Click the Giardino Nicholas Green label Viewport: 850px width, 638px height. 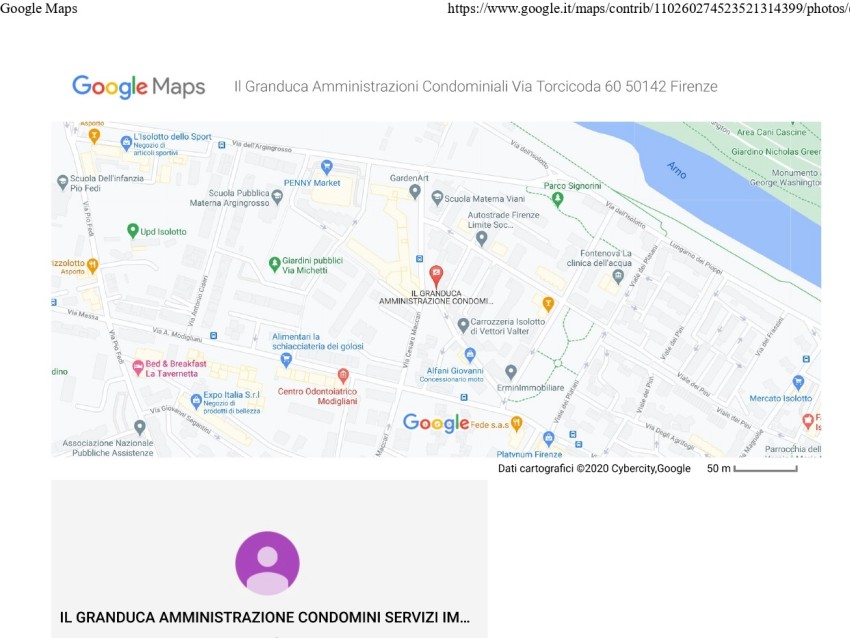click(776, 152)
